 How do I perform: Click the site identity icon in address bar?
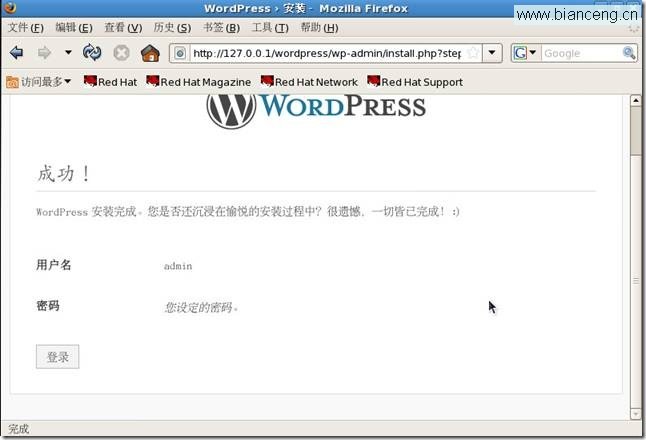click(180, 53)
